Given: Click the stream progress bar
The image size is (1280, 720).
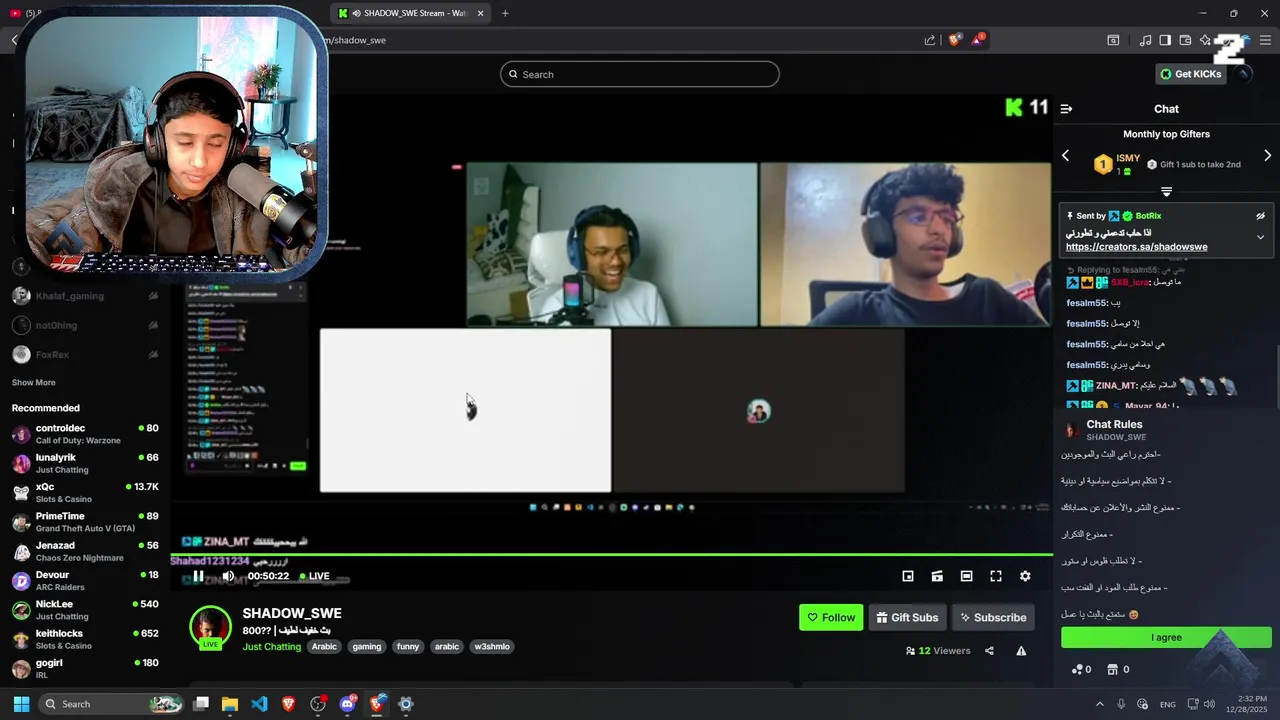Looking at the screenshot, I should pyautogui.click(x=611, y=555).
